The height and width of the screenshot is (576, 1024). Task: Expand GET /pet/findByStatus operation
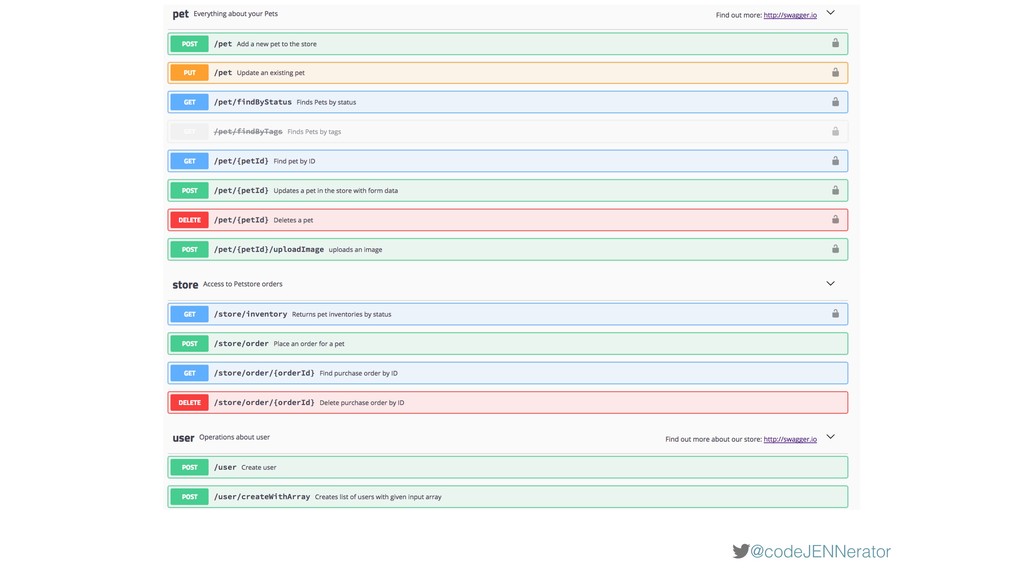507,102
